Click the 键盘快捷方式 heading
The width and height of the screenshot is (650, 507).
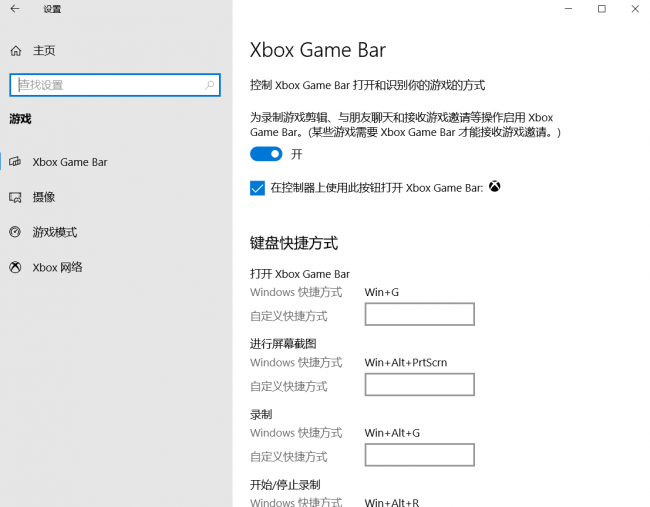coord(294,243)
